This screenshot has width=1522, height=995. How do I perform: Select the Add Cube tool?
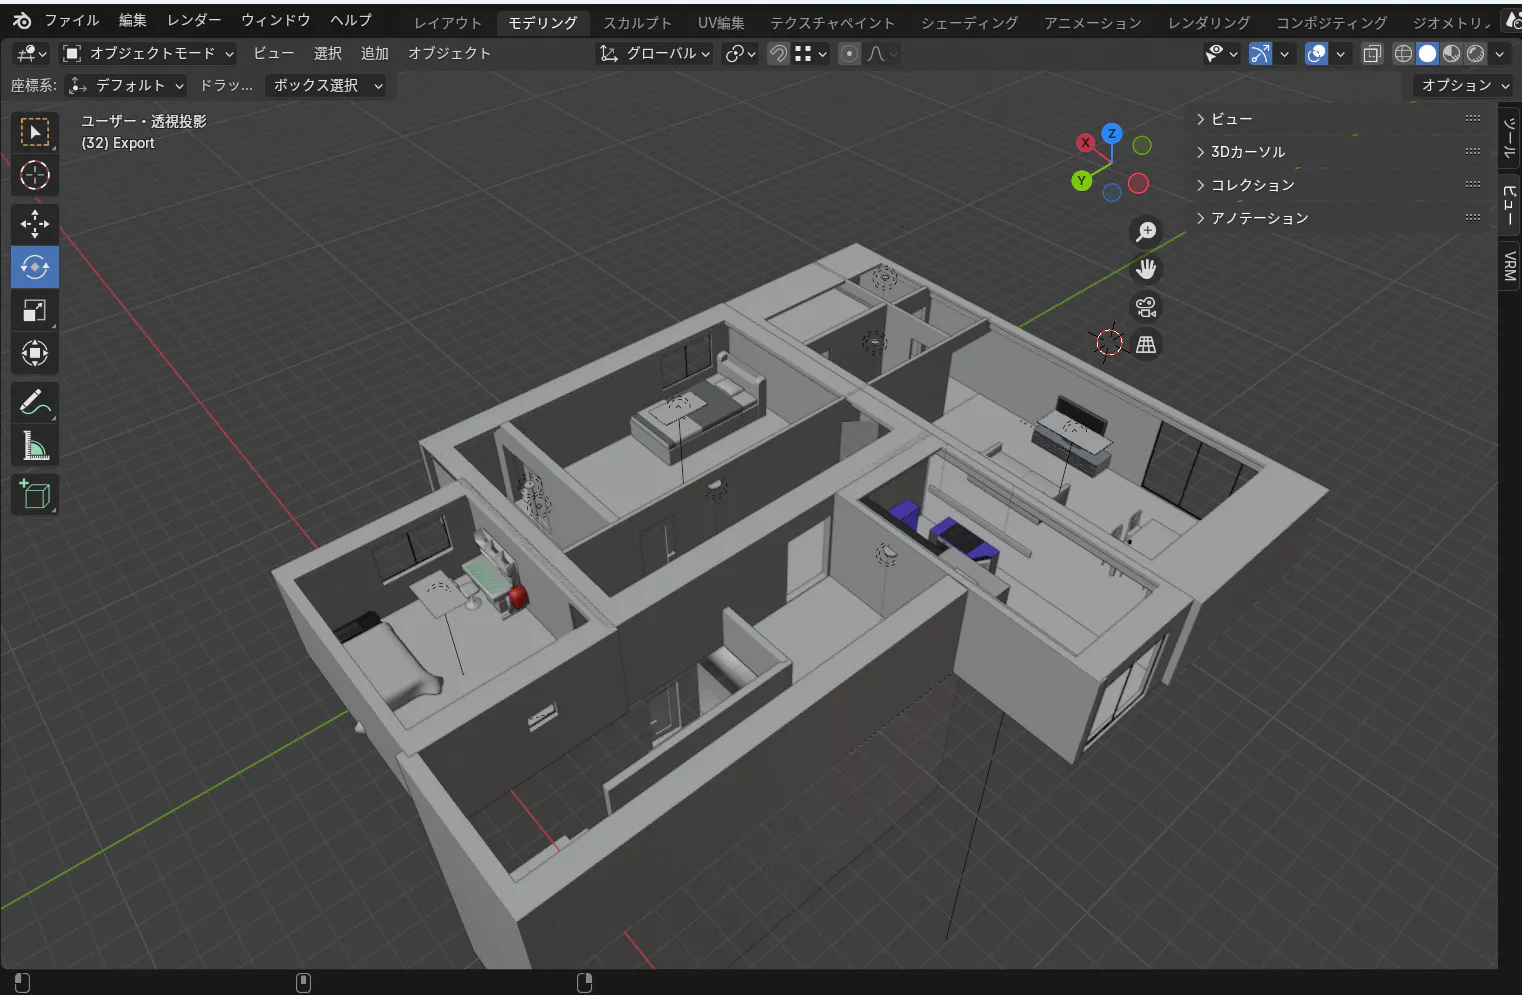point(35,494)
